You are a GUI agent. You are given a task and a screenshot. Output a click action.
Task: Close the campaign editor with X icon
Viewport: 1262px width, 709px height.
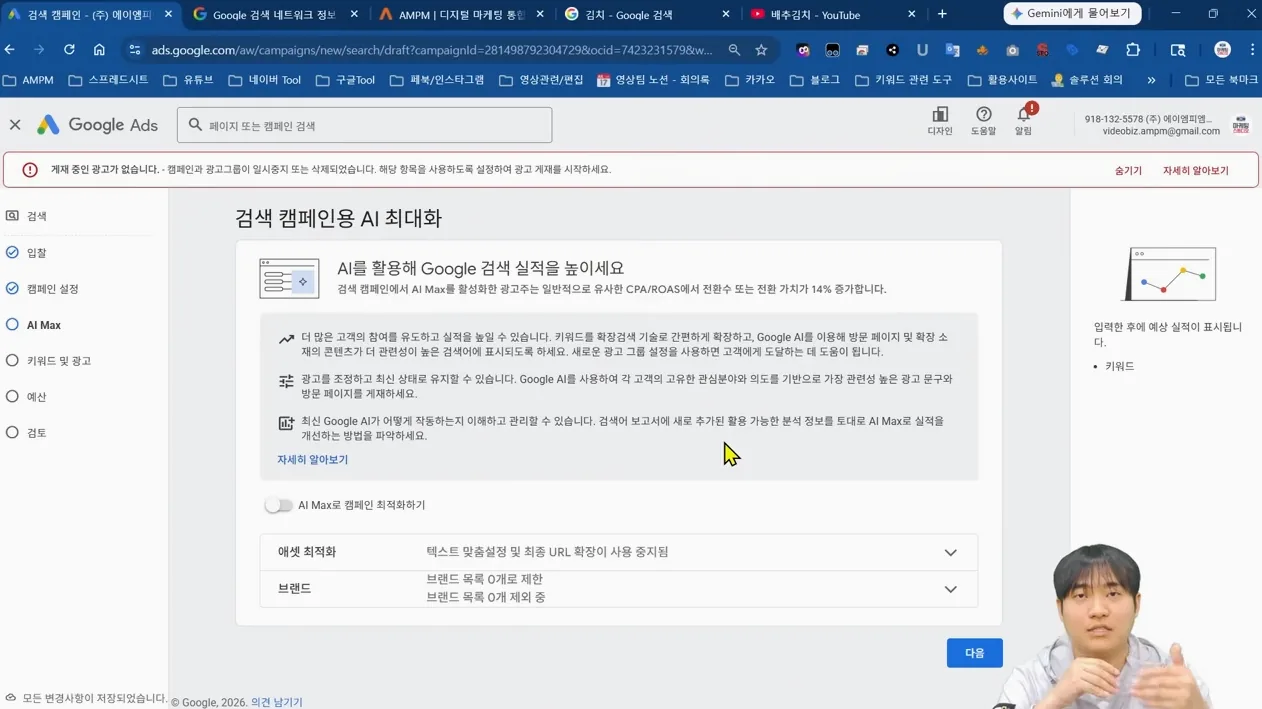click(x=15, y=125)
